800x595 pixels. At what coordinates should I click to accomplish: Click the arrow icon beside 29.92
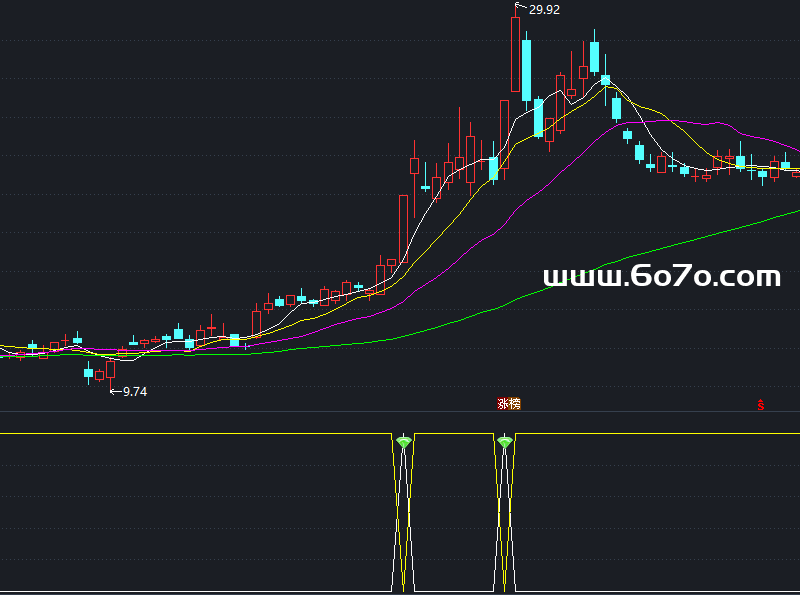519,8
